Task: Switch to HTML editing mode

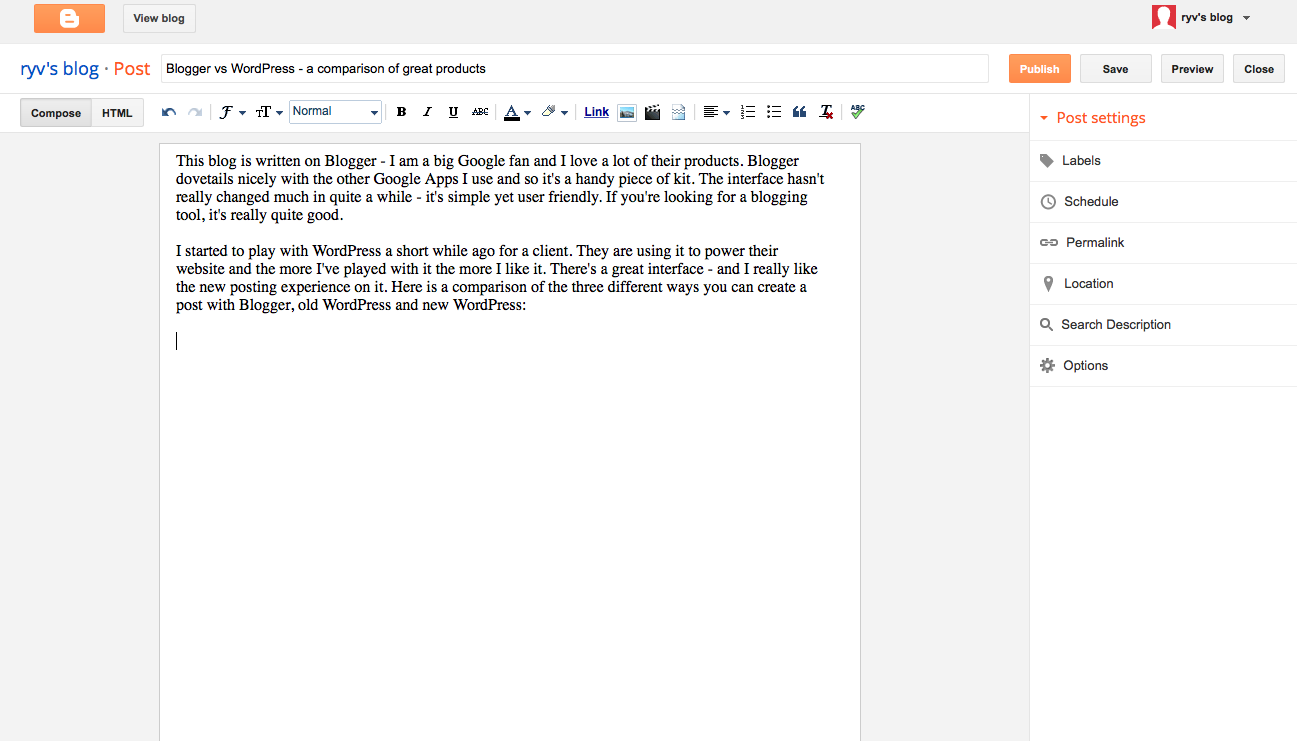Action: (117, 113)
